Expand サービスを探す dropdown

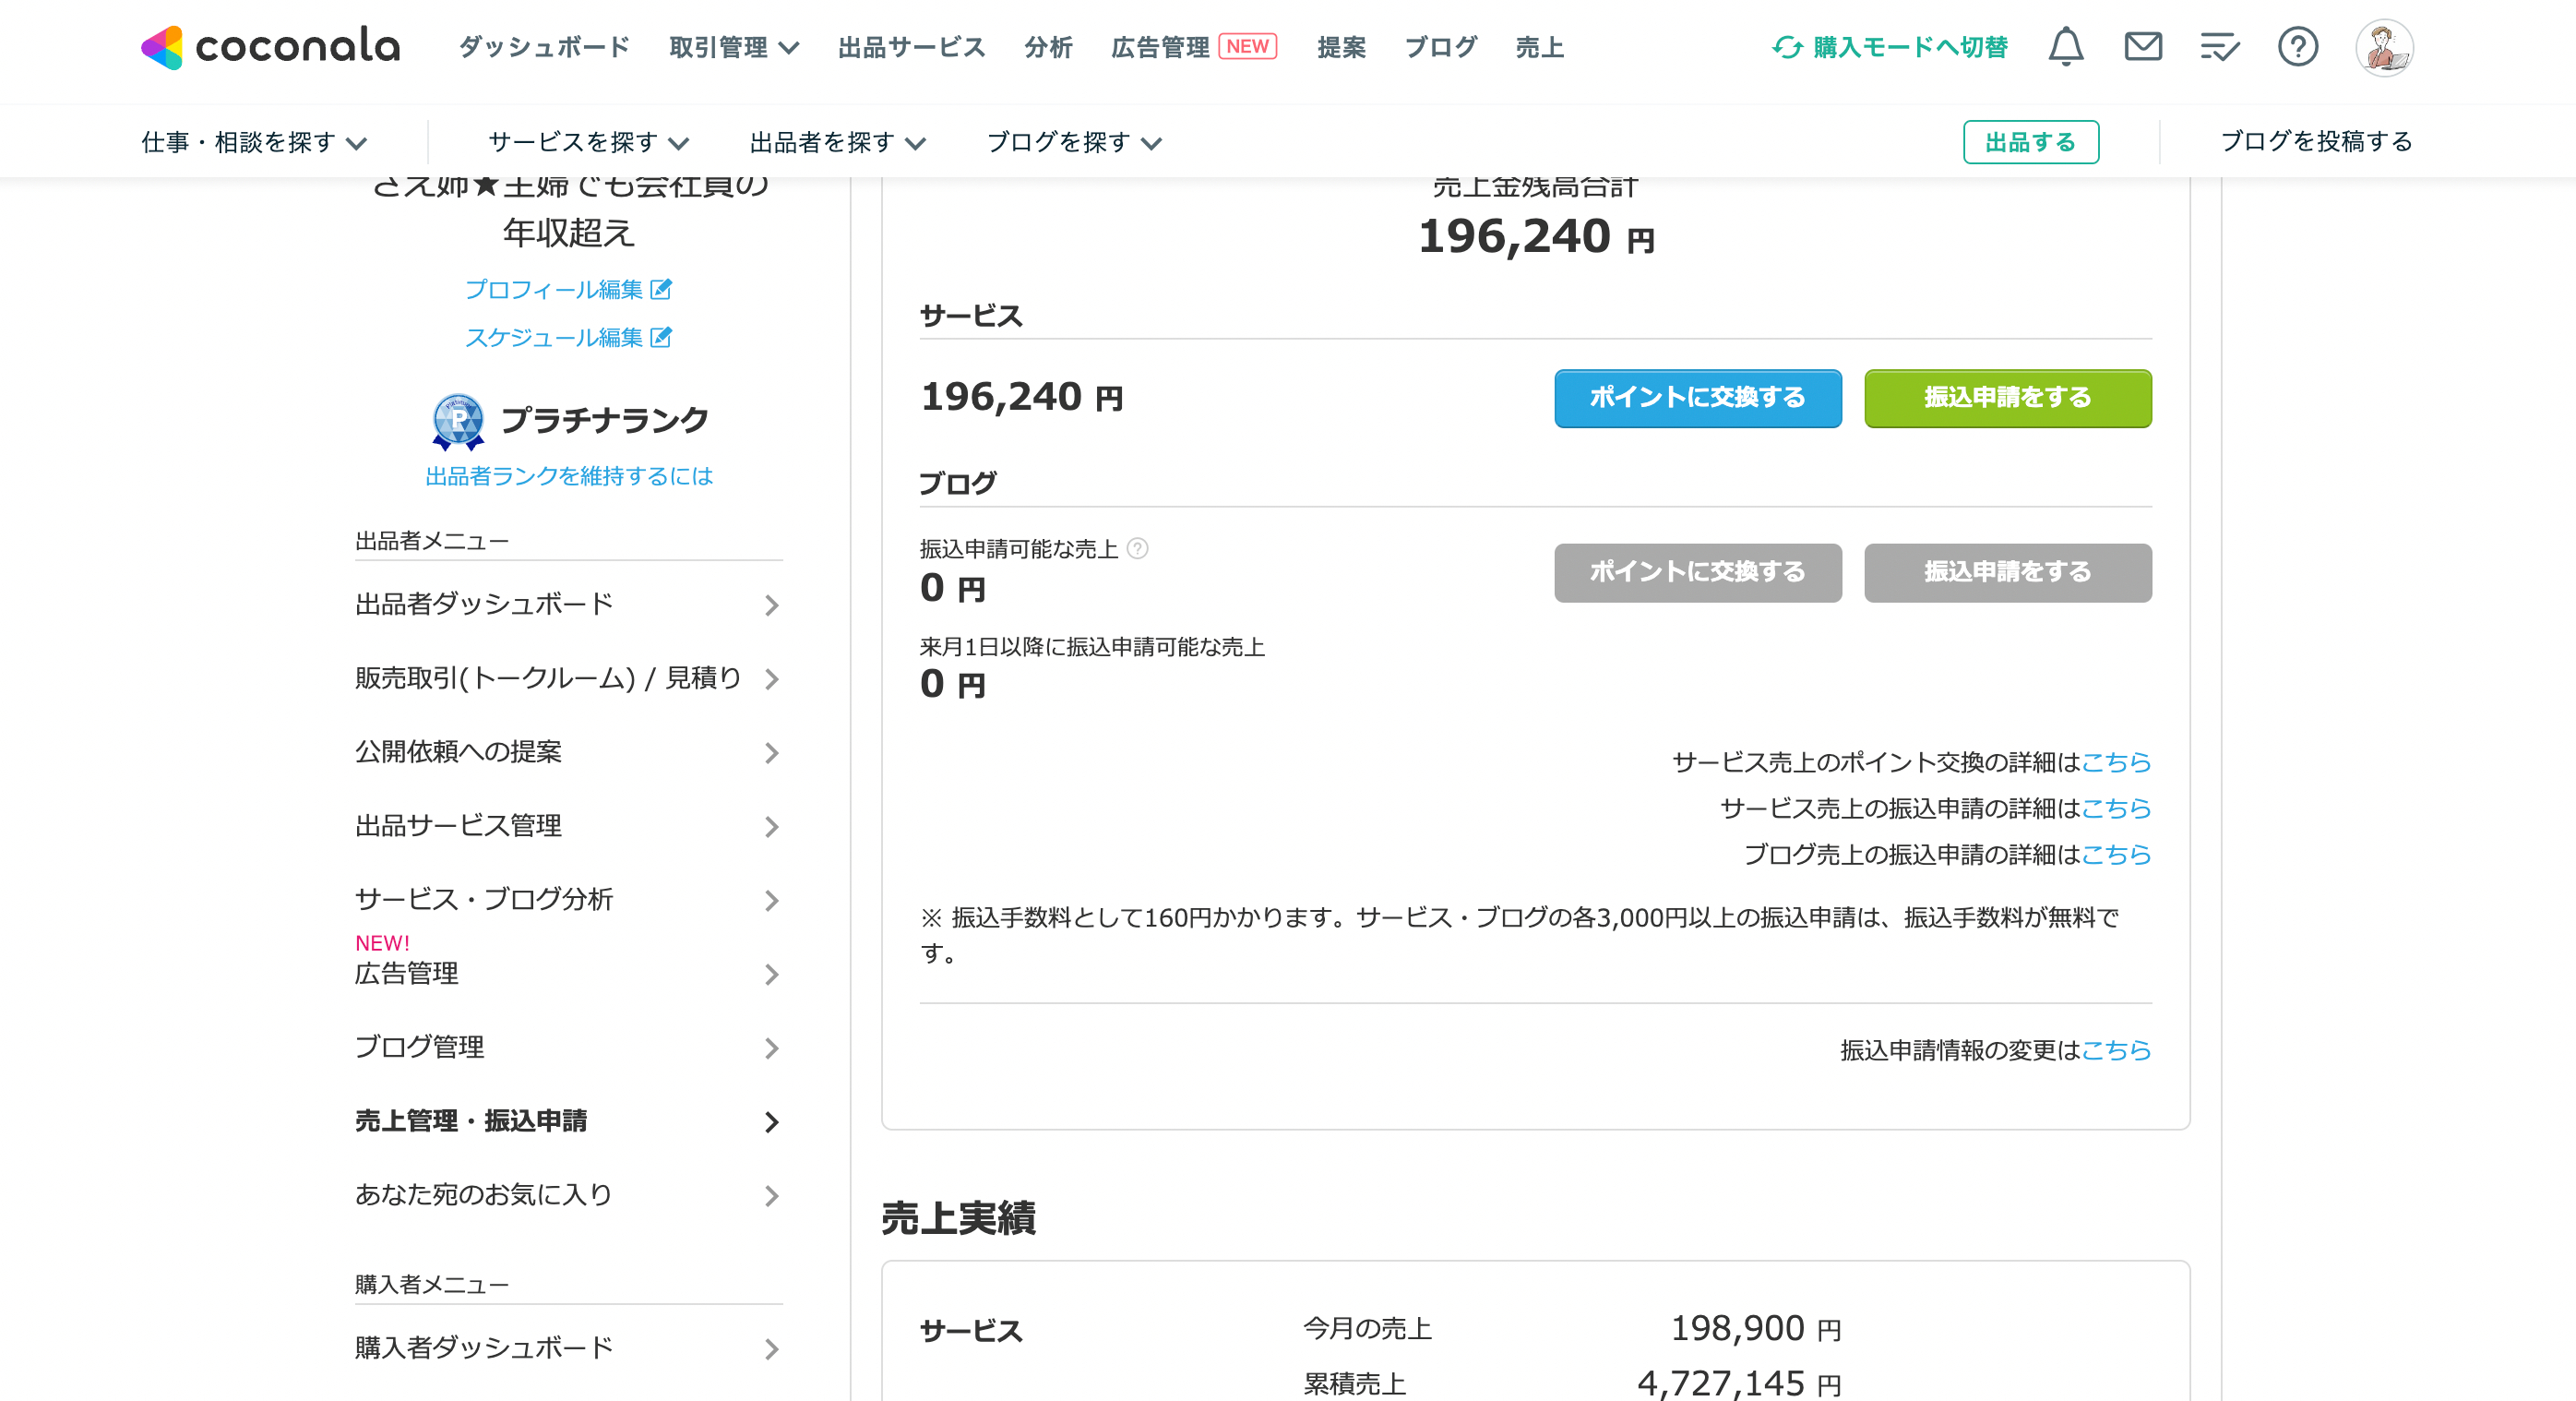[x=589, y=142]
